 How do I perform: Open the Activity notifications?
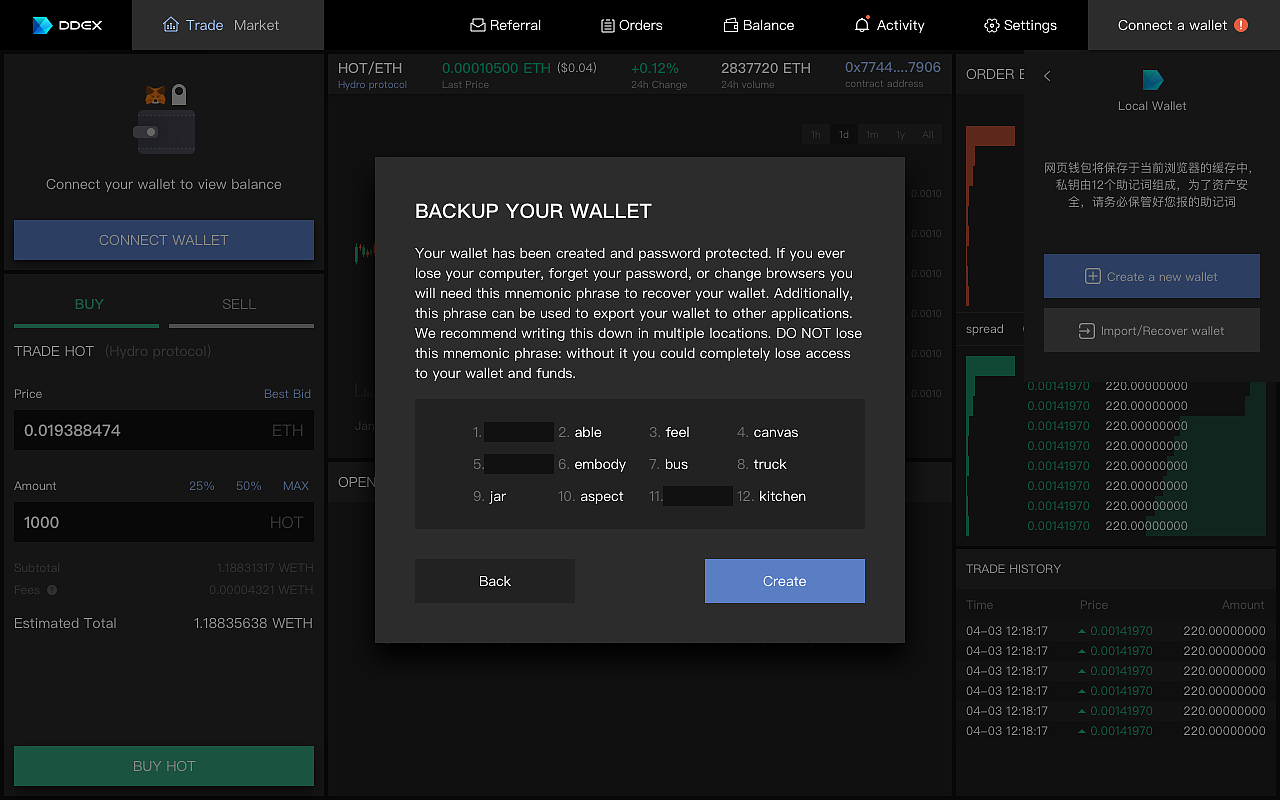coord(889,25)
